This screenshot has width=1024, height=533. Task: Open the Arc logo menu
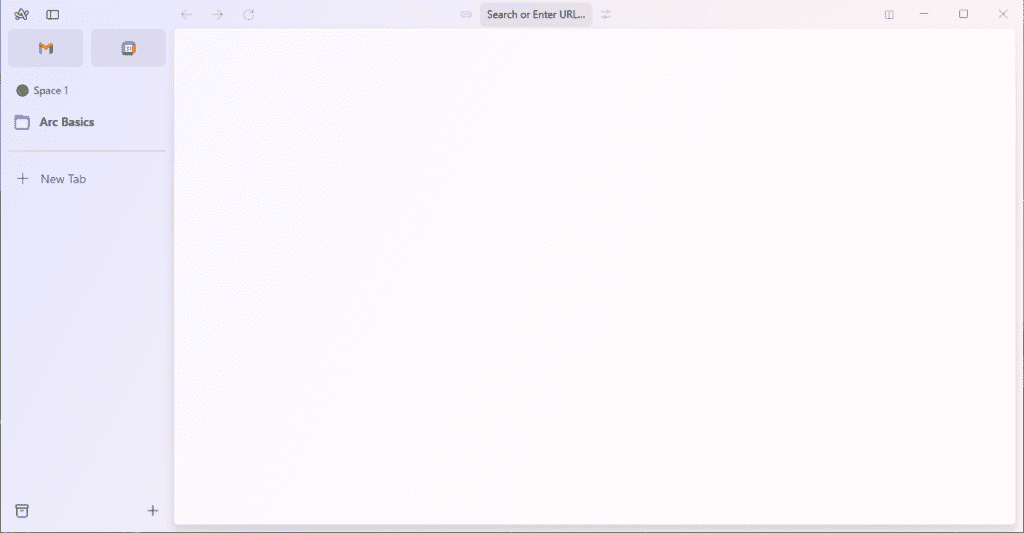coord(22,14)
